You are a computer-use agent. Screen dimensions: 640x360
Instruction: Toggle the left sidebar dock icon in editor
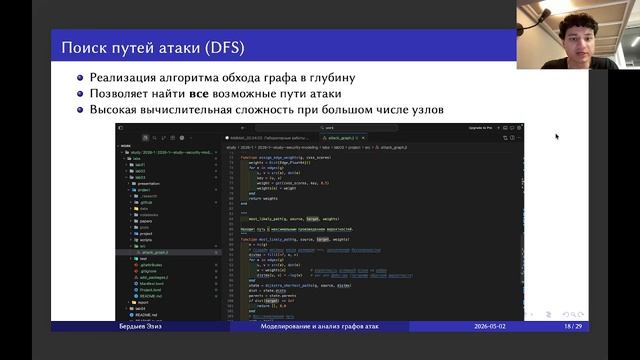(121, 128)
